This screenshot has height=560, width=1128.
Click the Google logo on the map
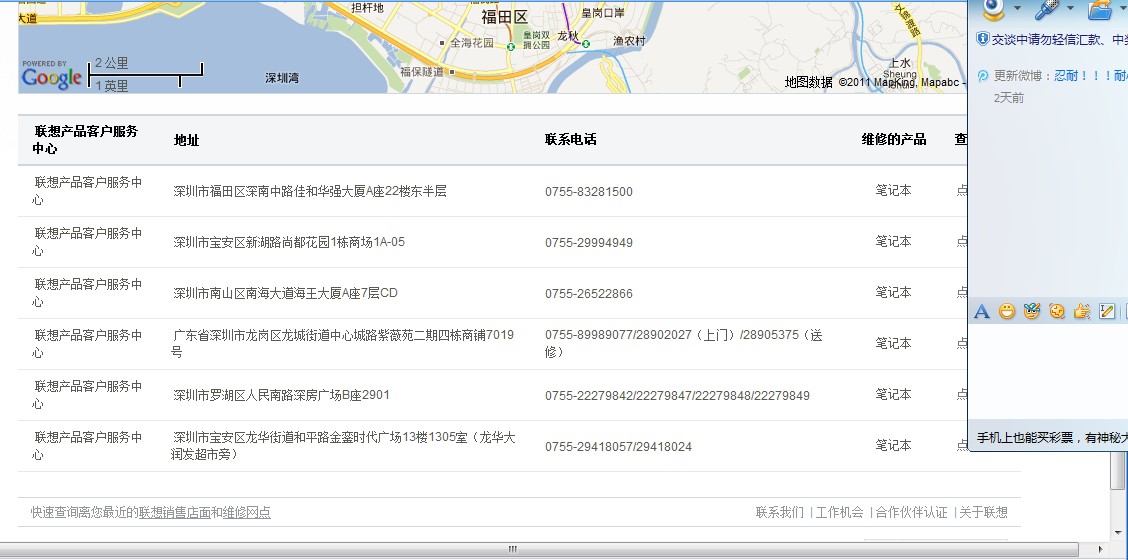coord(51,77)
